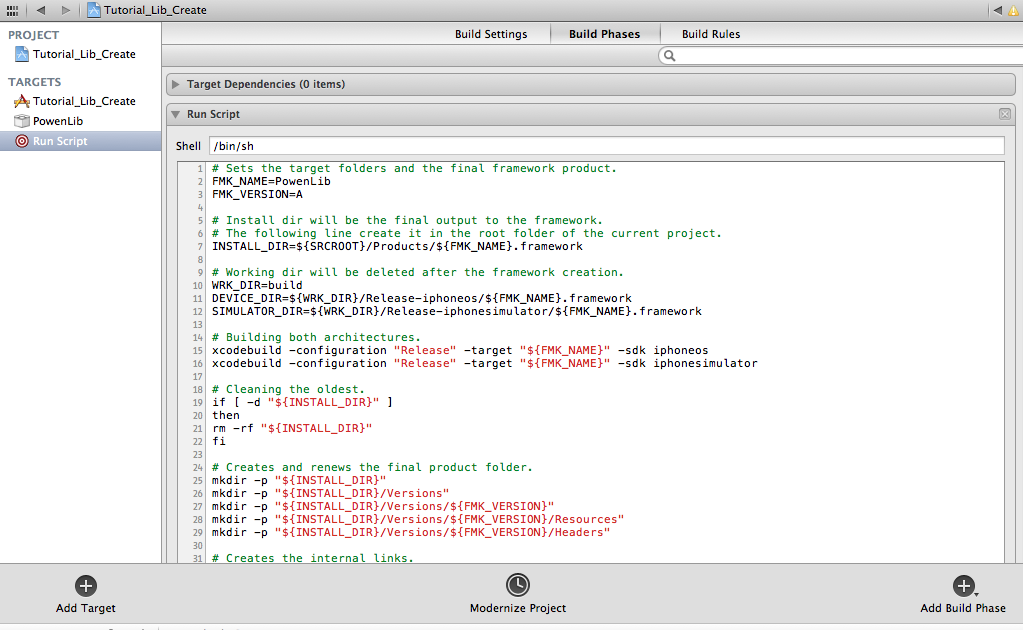The height and width of the screenshot is (630, 1023).
Task: Click the comment '# Creates and renews the final product folder.'
Action: pyautogui.click(x=372, y=468)
